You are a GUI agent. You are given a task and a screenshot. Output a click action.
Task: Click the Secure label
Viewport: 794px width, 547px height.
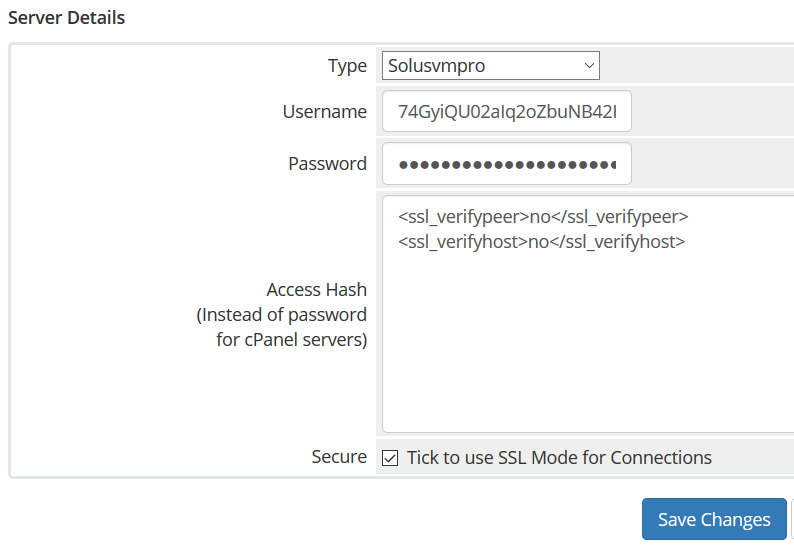point(339,457)
